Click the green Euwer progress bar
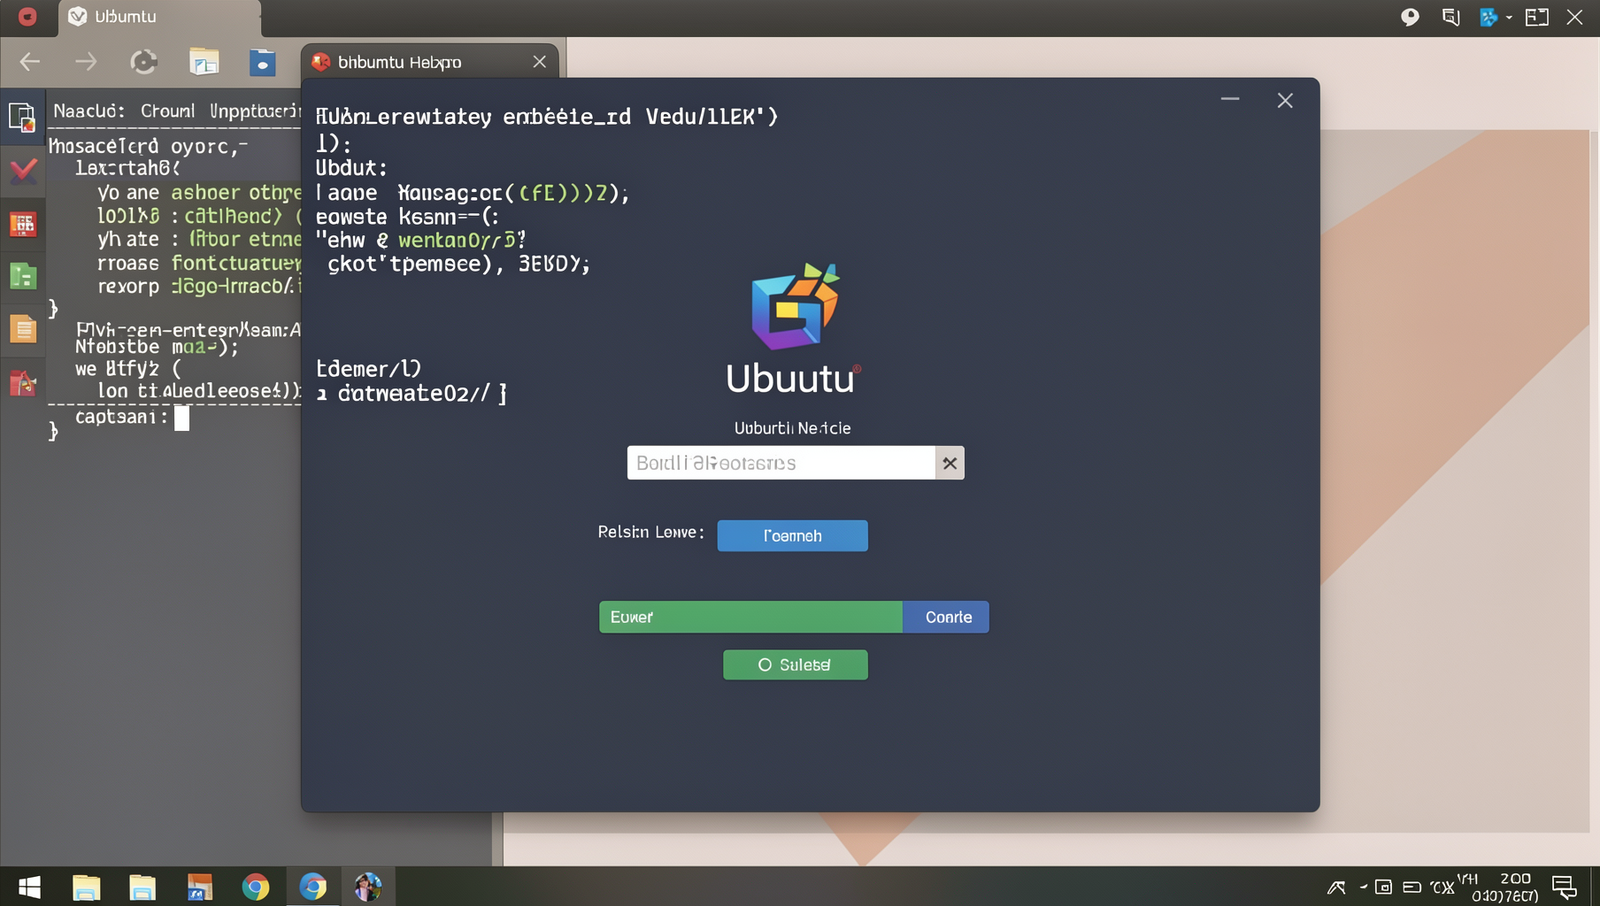This screenshot has width=1600, height=906. pos(751,617)
